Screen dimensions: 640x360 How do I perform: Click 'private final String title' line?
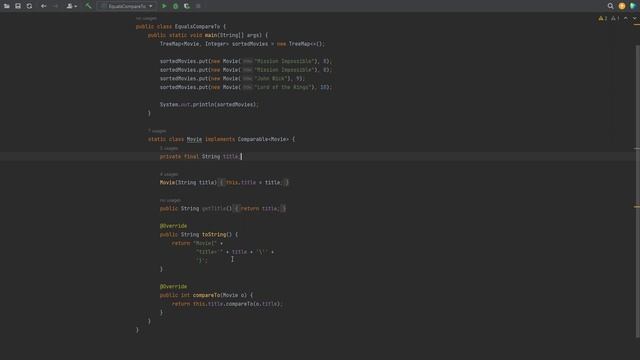200,156
